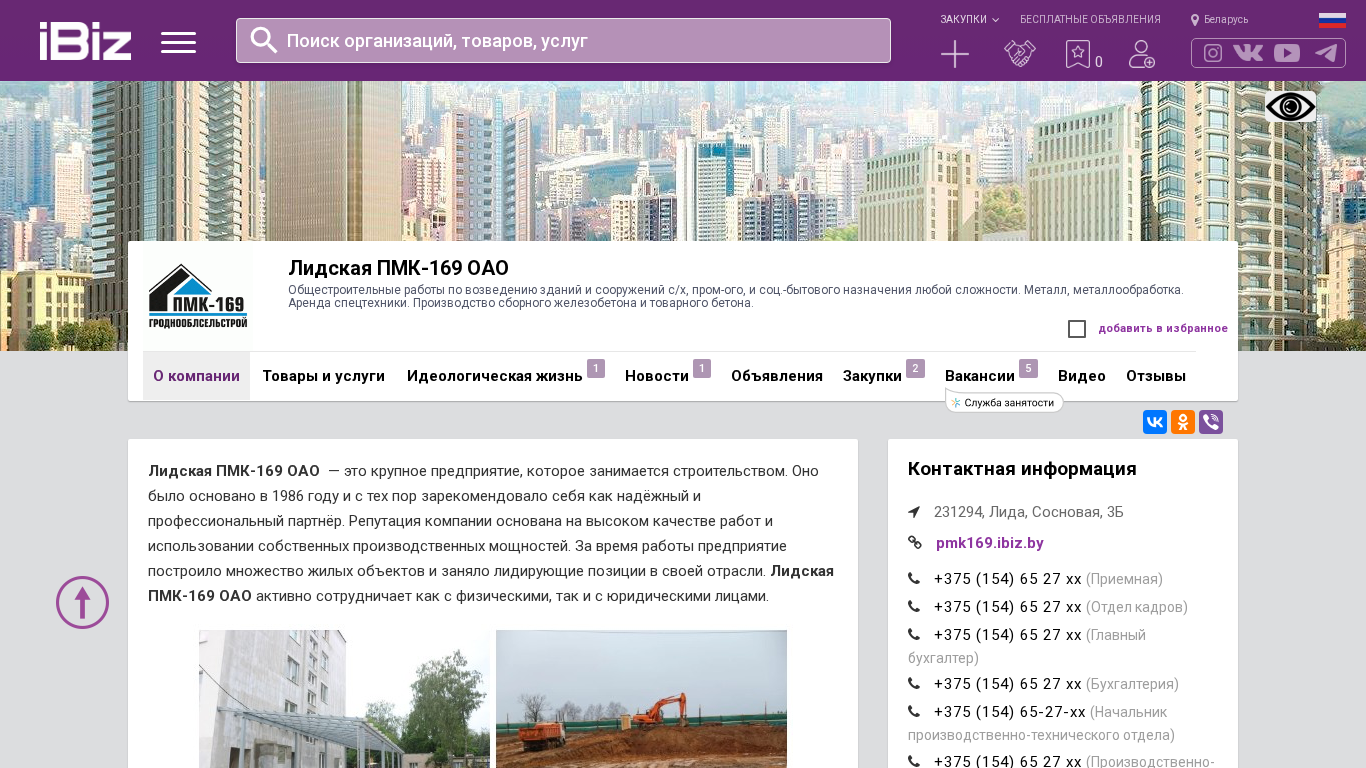Open favorites star bookmark icon
Screen dimensions: 1366x768
(1077, 54)
